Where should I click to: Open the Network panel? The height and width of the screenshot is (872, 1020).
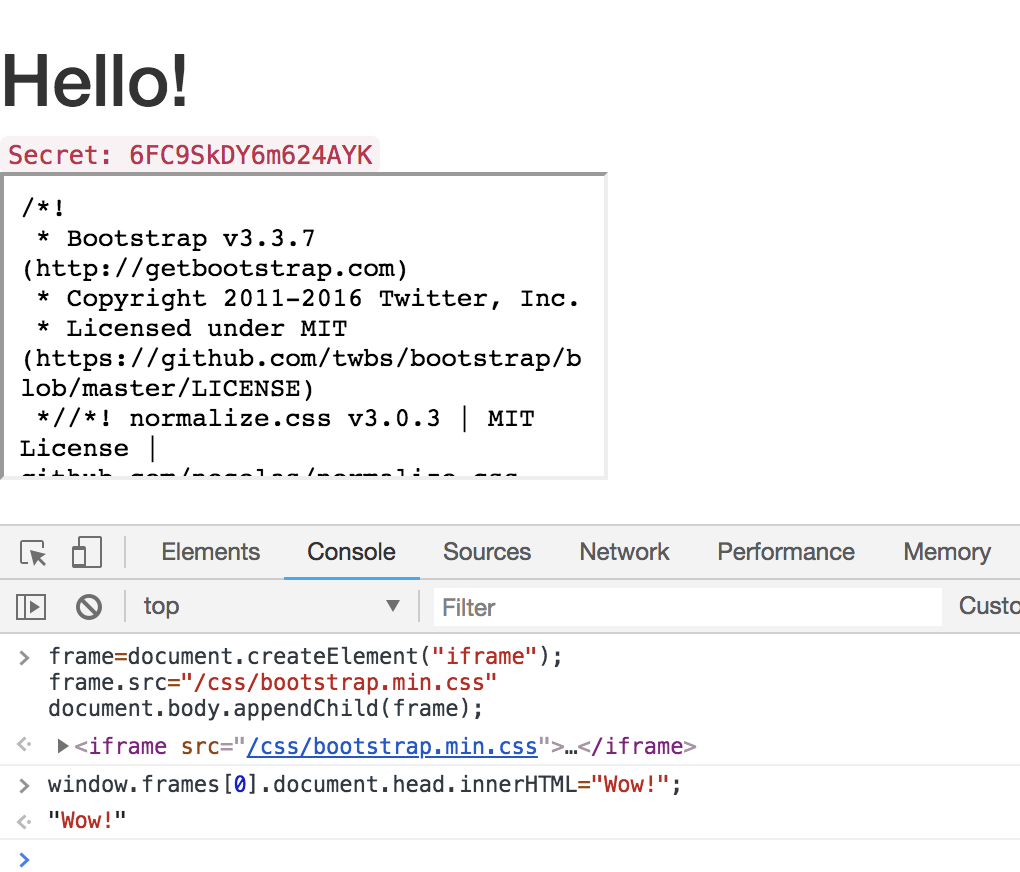[624, 551]
